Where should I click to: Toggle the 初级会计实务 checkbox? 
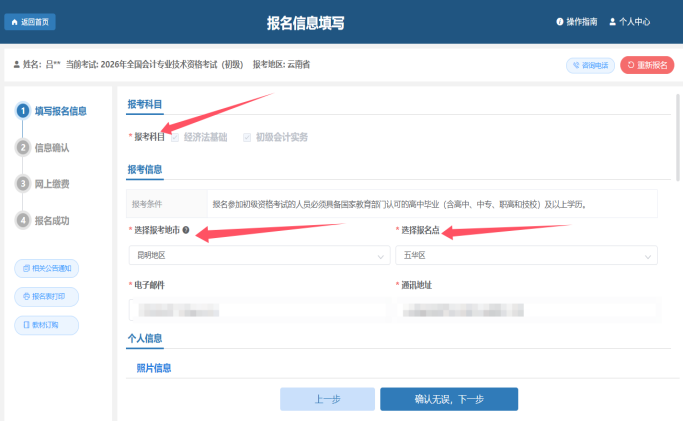click(x=247, y=137)
